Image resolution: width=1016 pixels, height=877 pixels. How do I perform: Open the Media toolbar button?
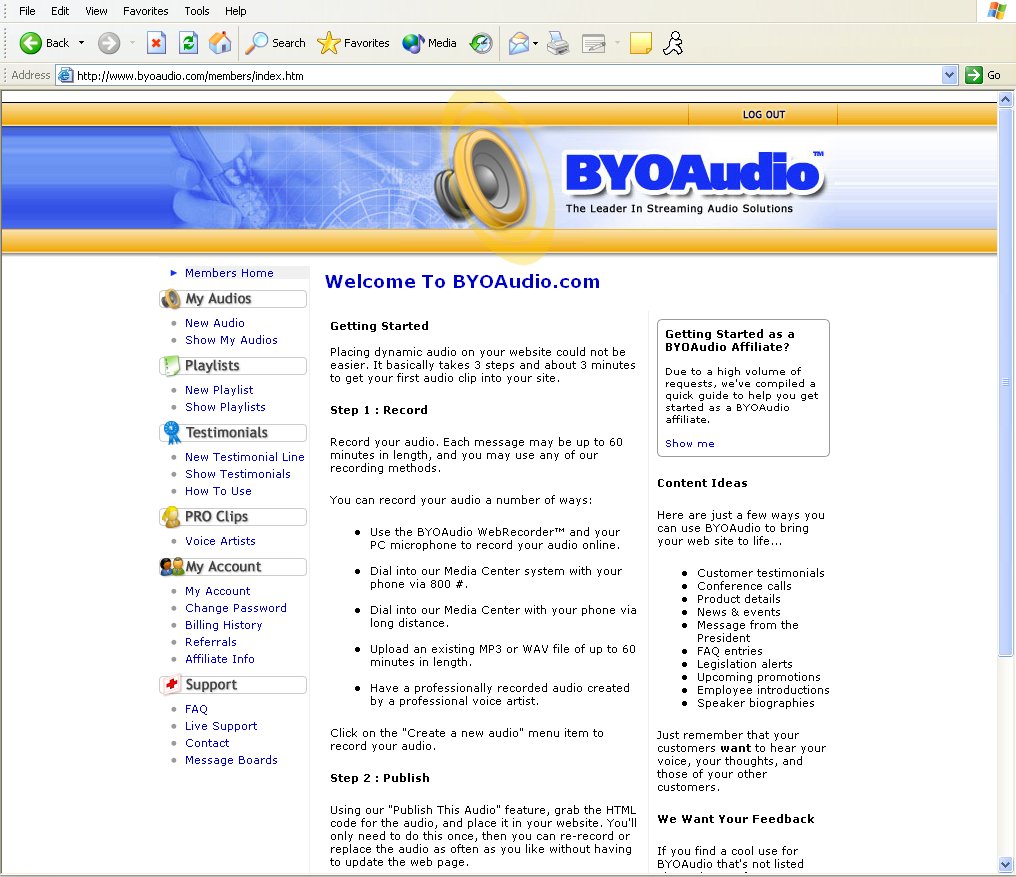(430, 43)
